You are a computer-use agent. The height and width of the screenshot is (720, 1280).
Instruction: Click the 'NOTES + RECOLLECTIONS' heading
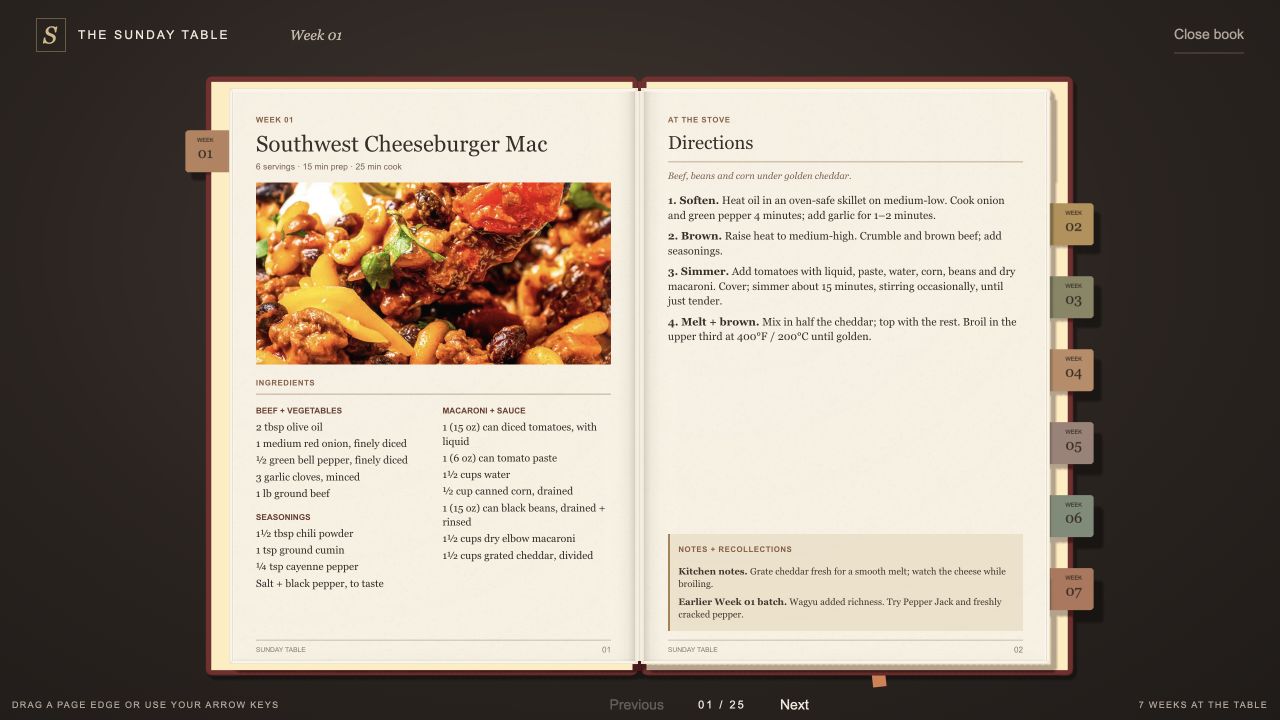click(735, 549)
